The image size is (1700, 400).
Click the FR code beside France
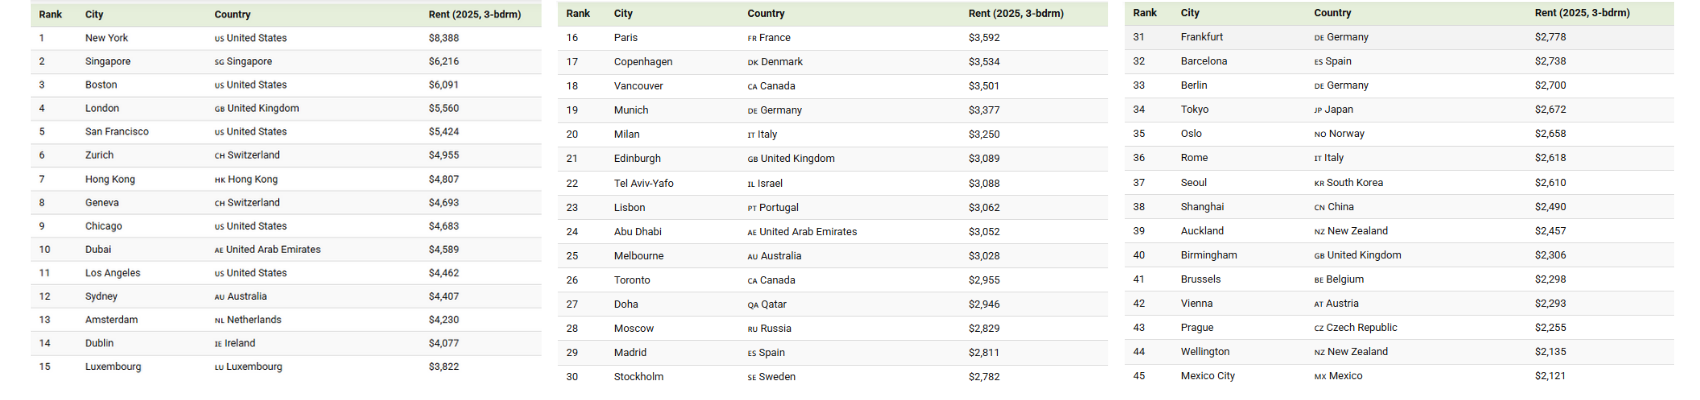(x=752, y=39)
